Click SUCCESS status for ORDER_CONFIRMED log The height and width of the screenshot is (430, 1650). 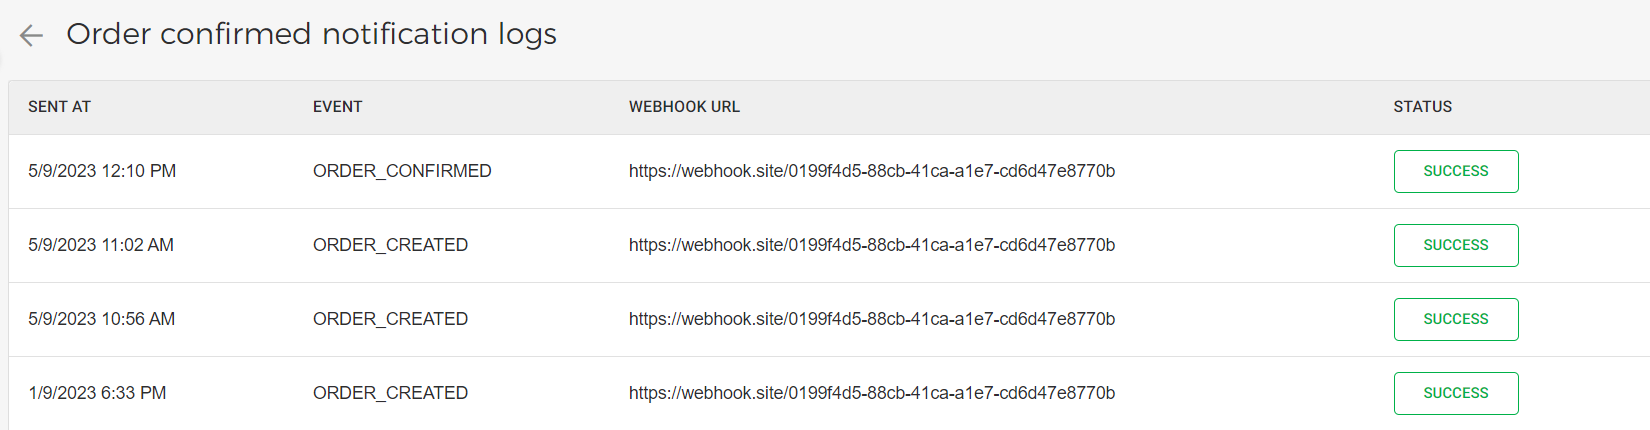pos(1455,171)
